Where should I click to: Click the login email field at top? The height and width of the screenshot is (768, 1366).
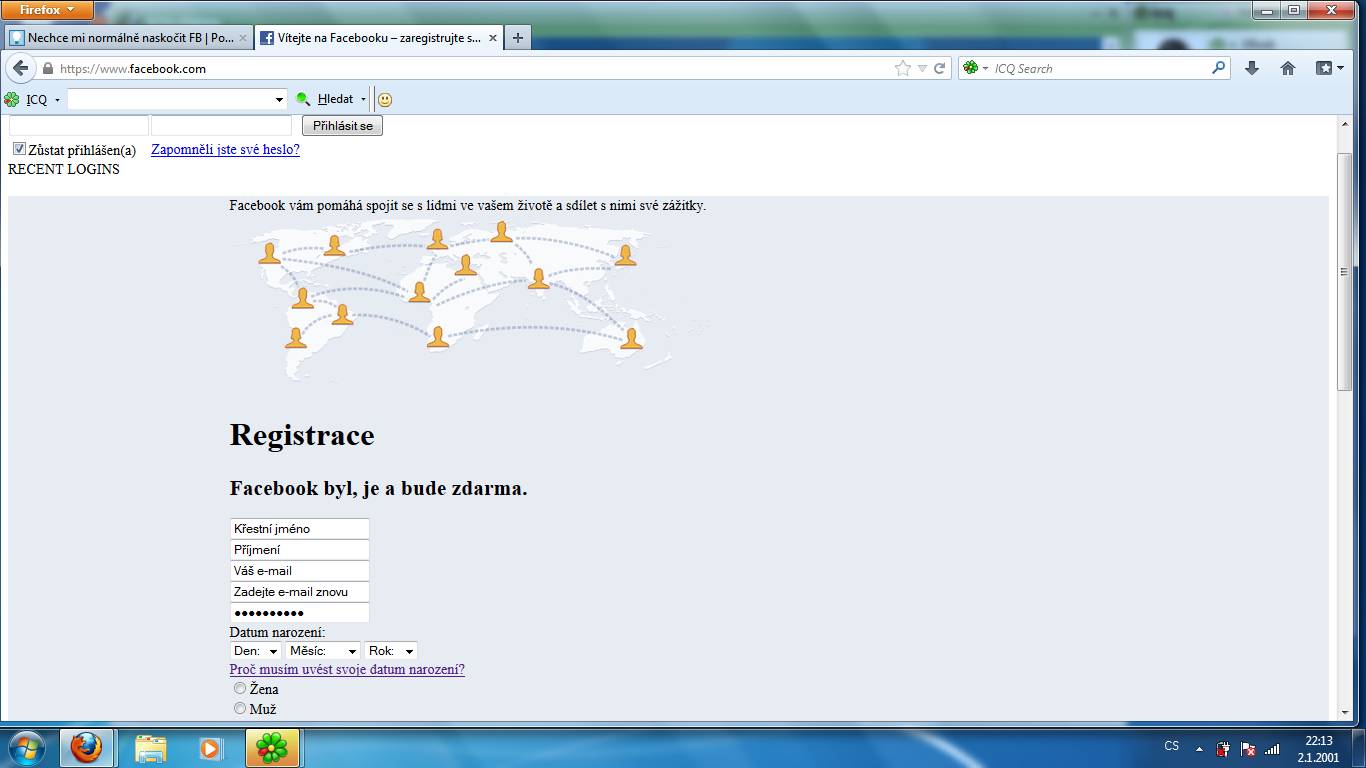coord(79,126)
